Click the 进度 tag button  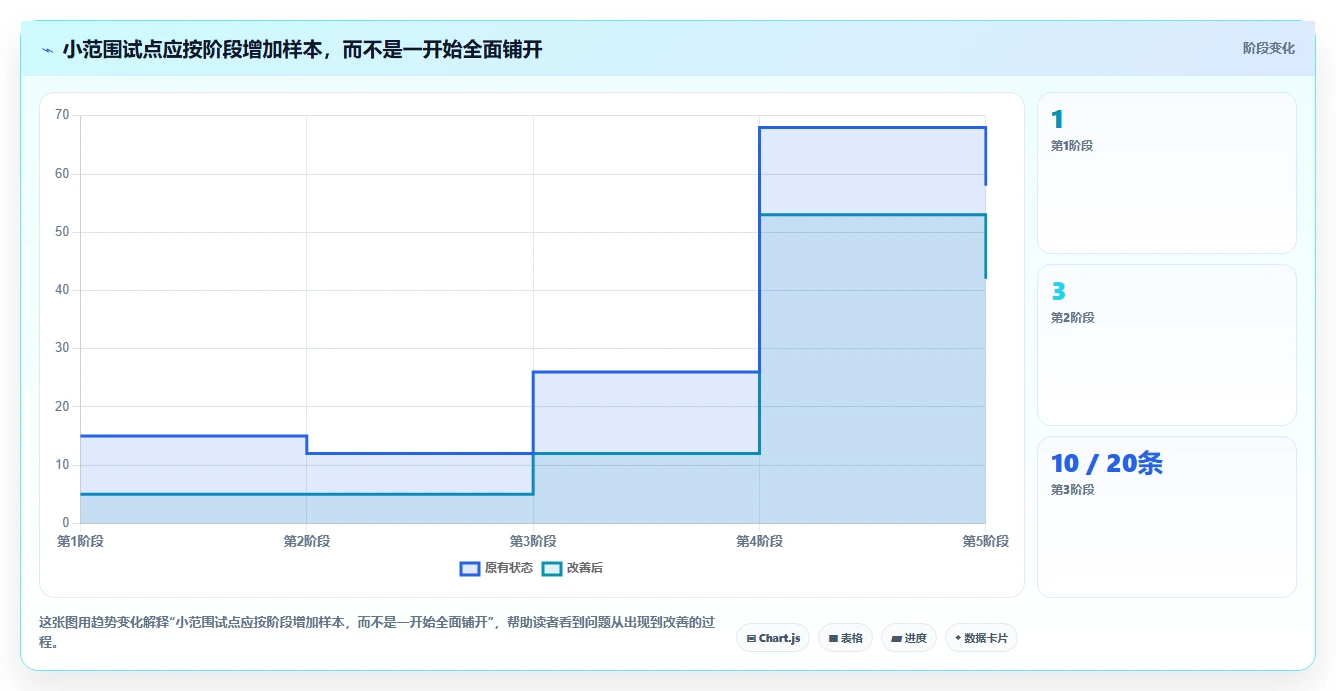coord(908,638)
